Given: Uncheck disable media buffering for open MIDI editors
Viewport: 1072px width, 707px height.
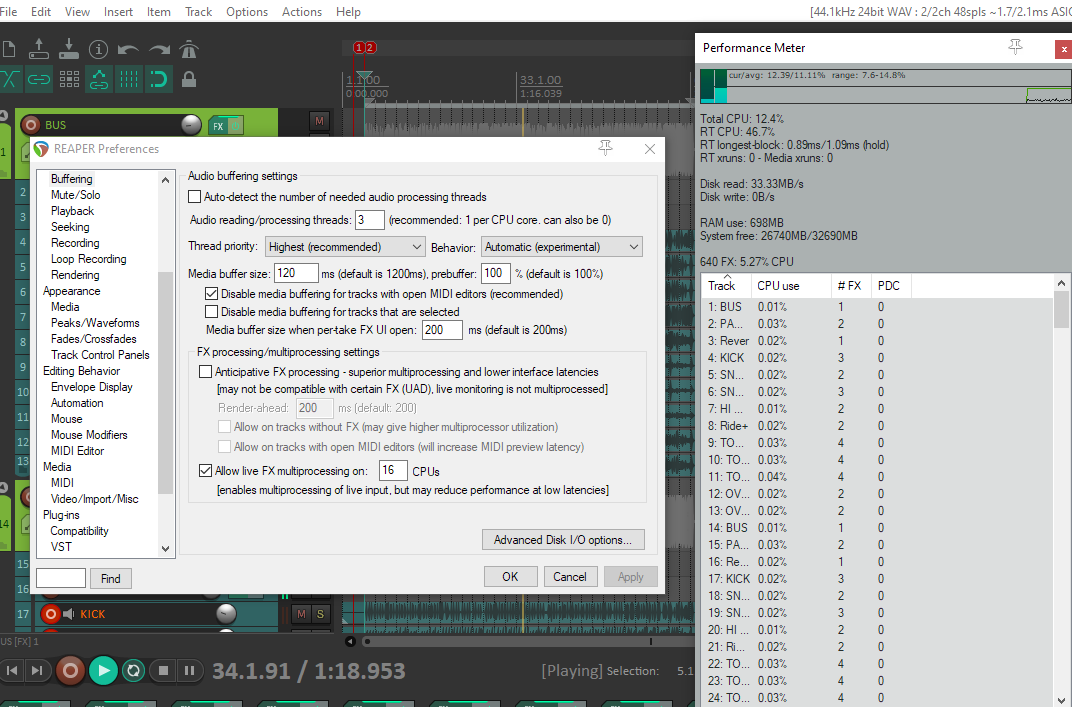Looking at the screenshot, I should pos(211,294).
